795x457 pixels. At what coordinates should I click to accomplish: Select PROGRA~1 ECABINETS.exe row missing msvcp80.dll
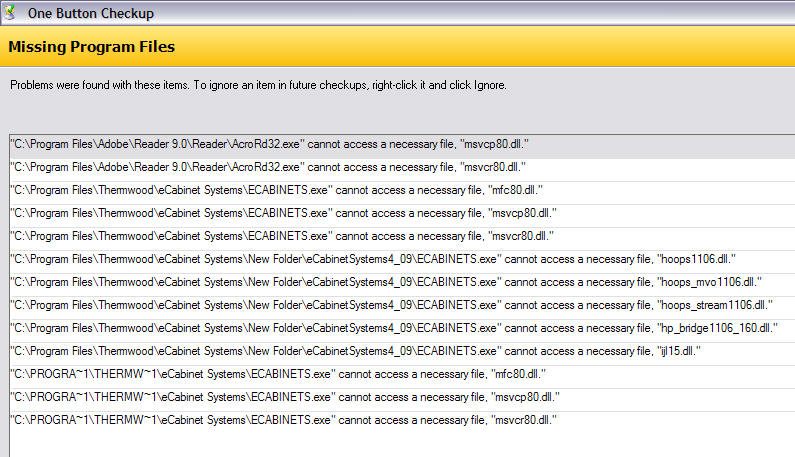[402, 400]
